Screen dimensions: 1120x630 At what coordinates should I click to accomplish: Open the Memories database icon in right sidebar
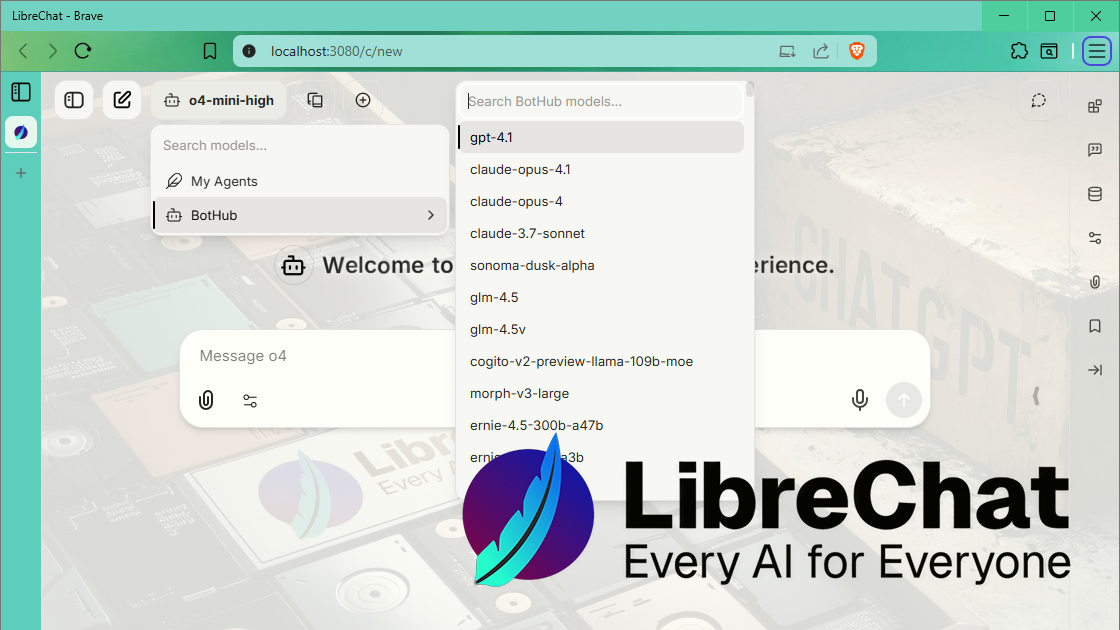pos(1094,194)
